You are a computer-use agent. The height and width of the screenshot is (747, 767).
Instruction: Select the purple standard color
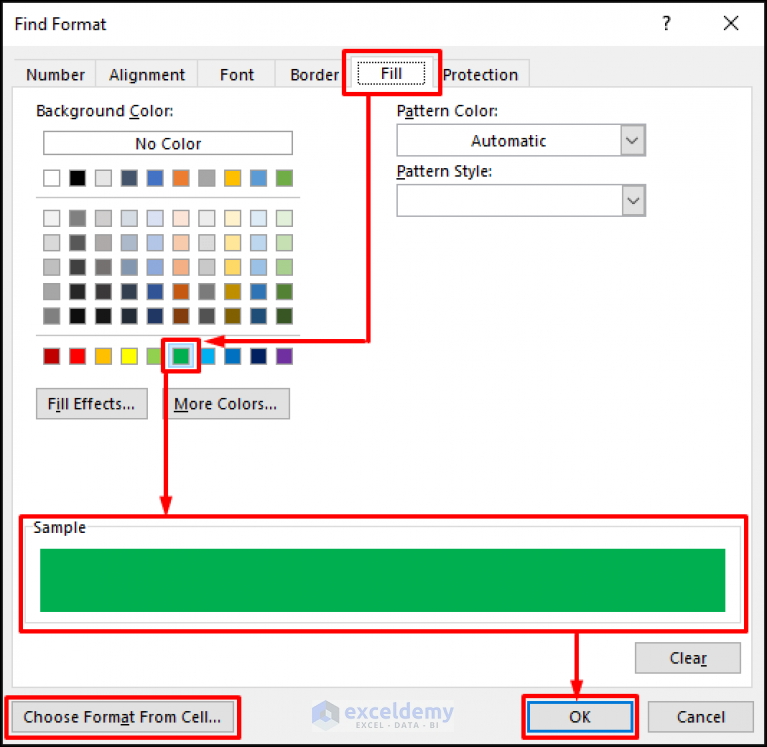pyautogui.click(x=284, y=356)
